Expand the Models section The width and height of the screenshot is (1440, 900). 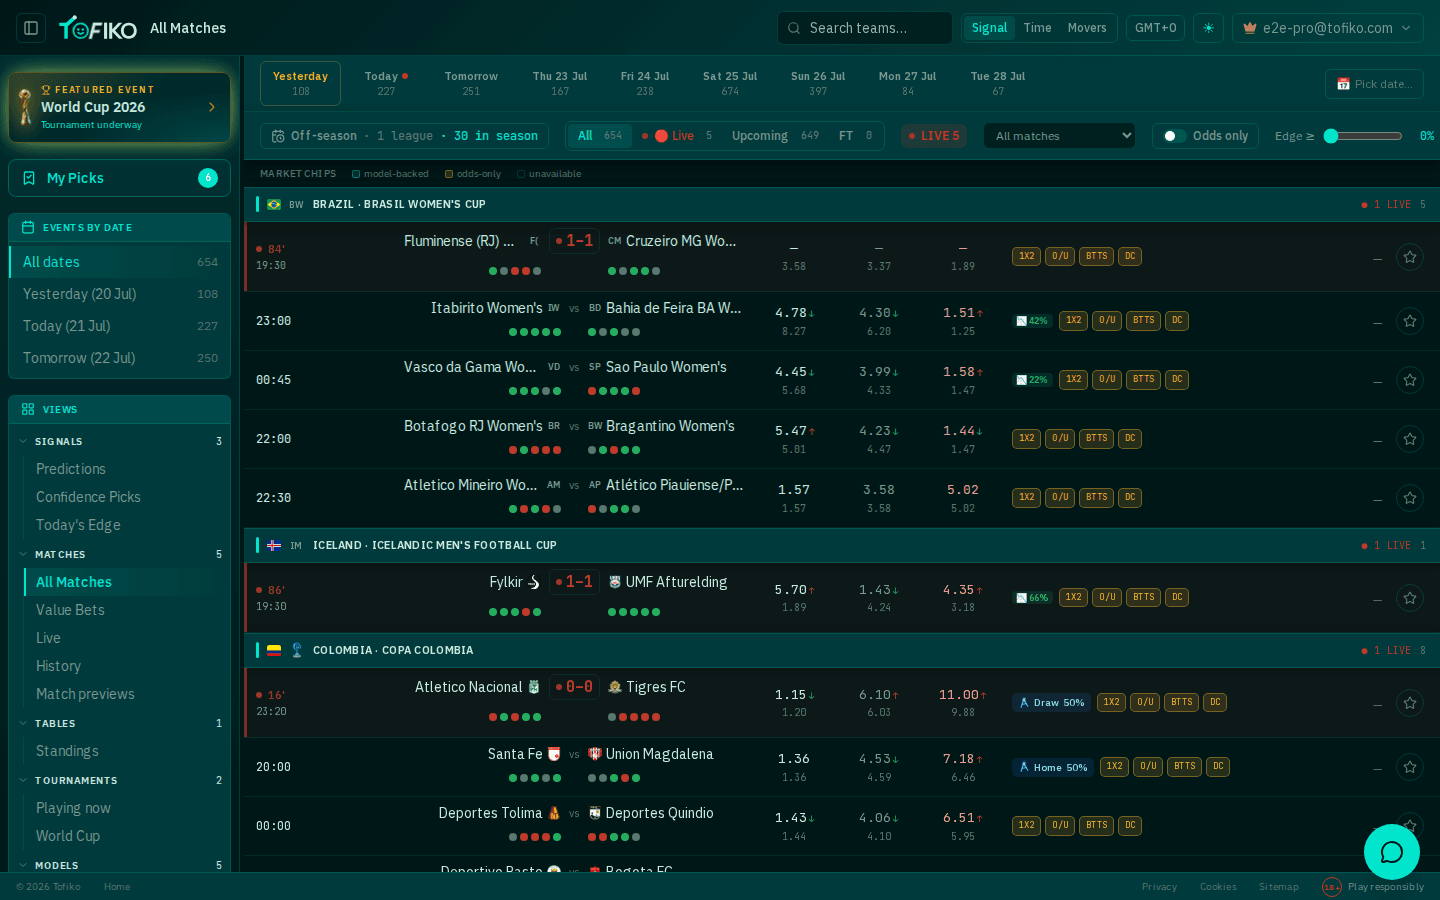click(x=119, y=865)
